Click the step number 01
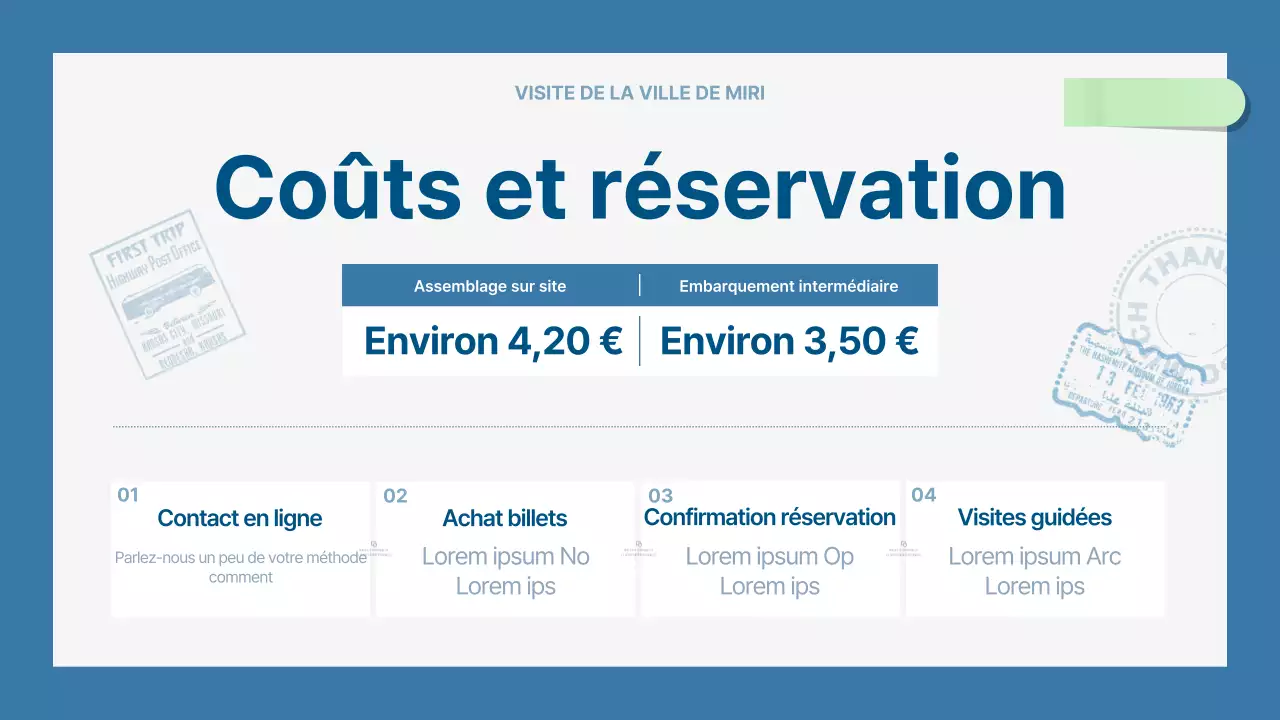Viewport: 1280px width, 720px height. click(x=128, y=495)
